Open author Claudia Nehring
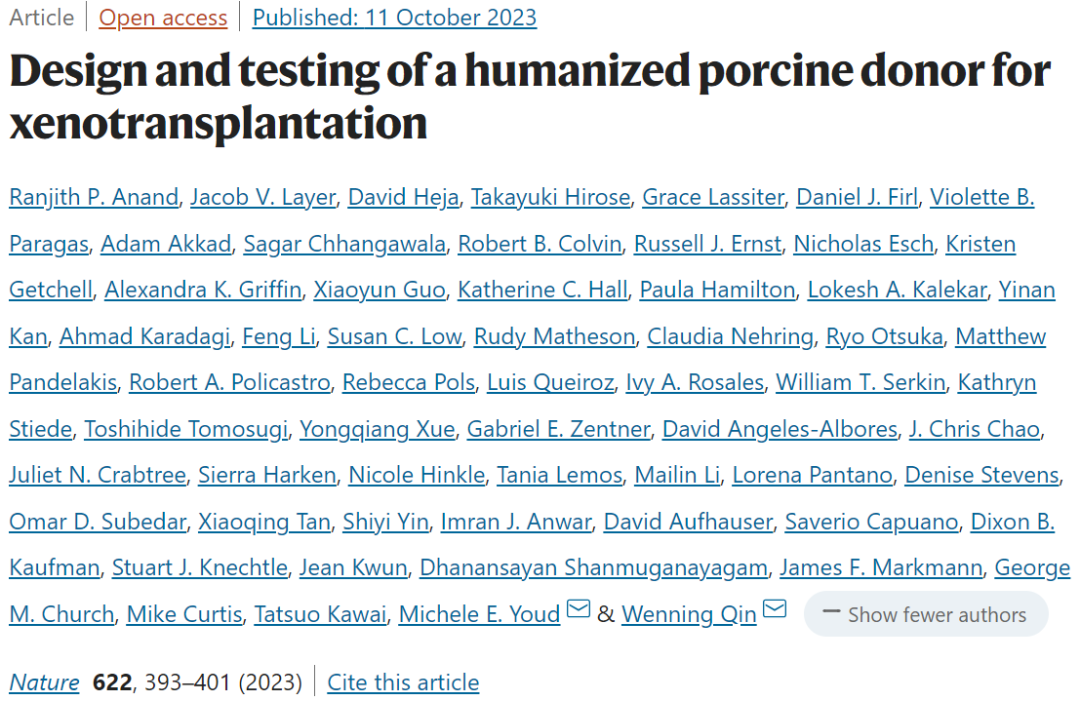The width and height of the screenshot is (1080, 701). [730, 337]
